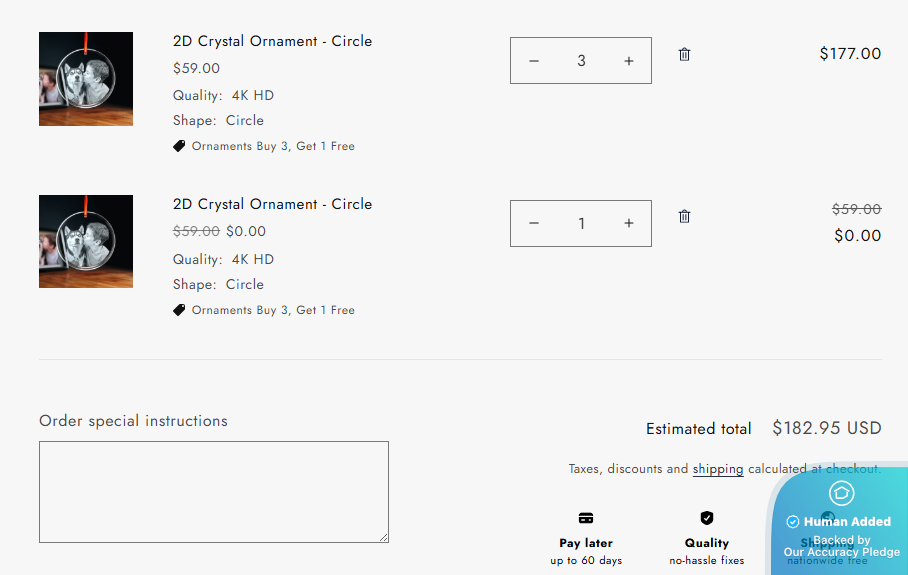Decrease quantity of the free ornament
This screenshot has width=908, height=575.
tap(534, 223)
